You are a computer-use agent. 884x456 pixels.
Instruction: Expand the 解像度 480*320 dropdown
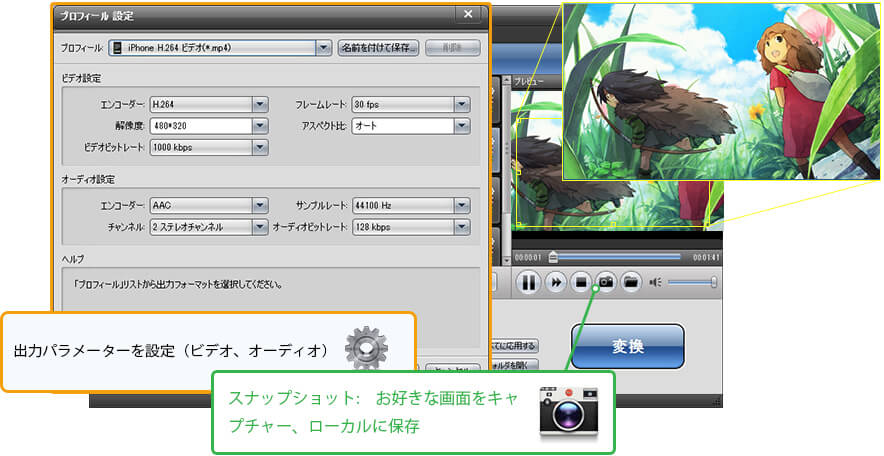[x=260, y=126]
